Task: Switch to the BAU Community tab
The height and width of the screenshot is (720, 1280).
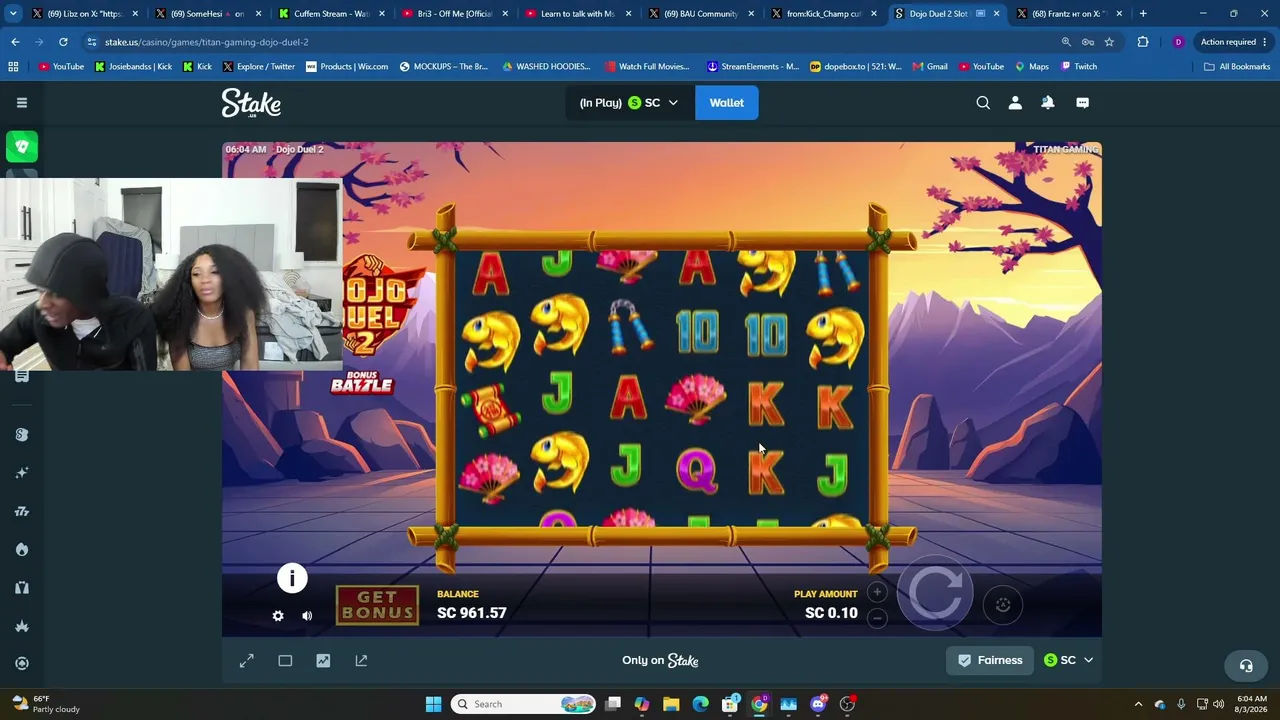Action: (x=700, y=14)
